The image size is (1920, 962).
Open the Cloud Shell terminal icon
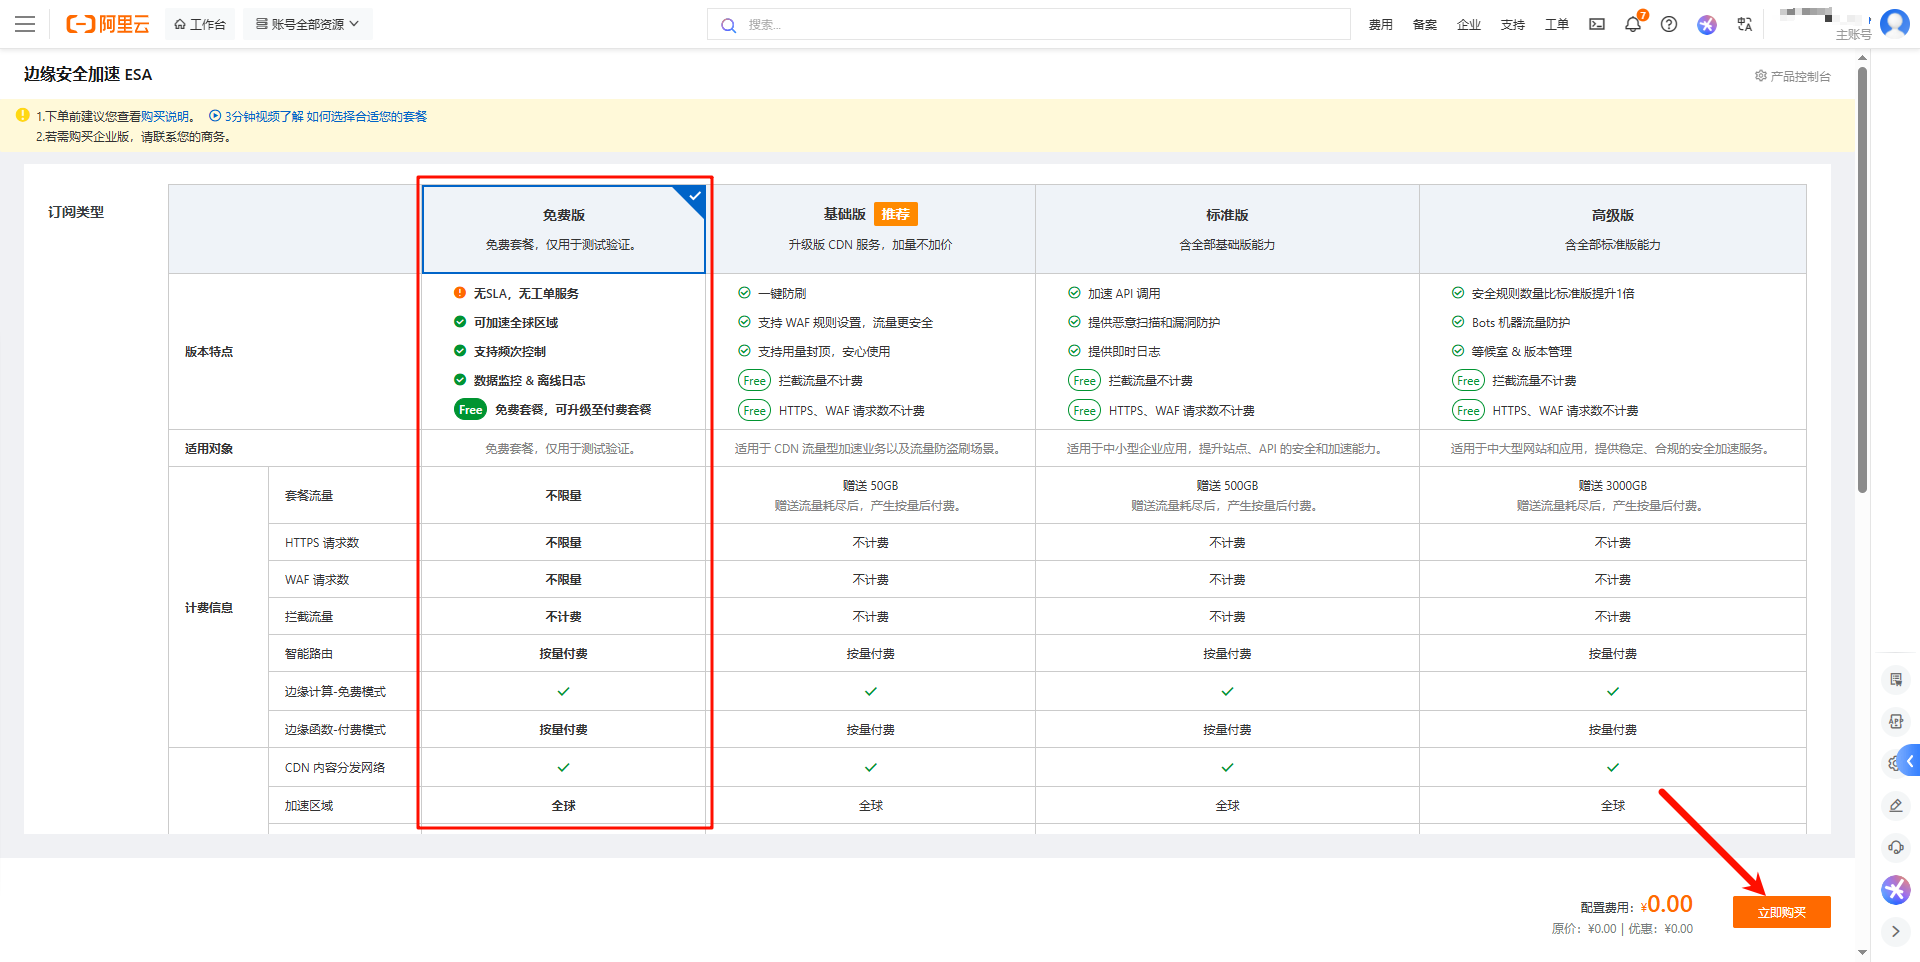[1597, 24]
